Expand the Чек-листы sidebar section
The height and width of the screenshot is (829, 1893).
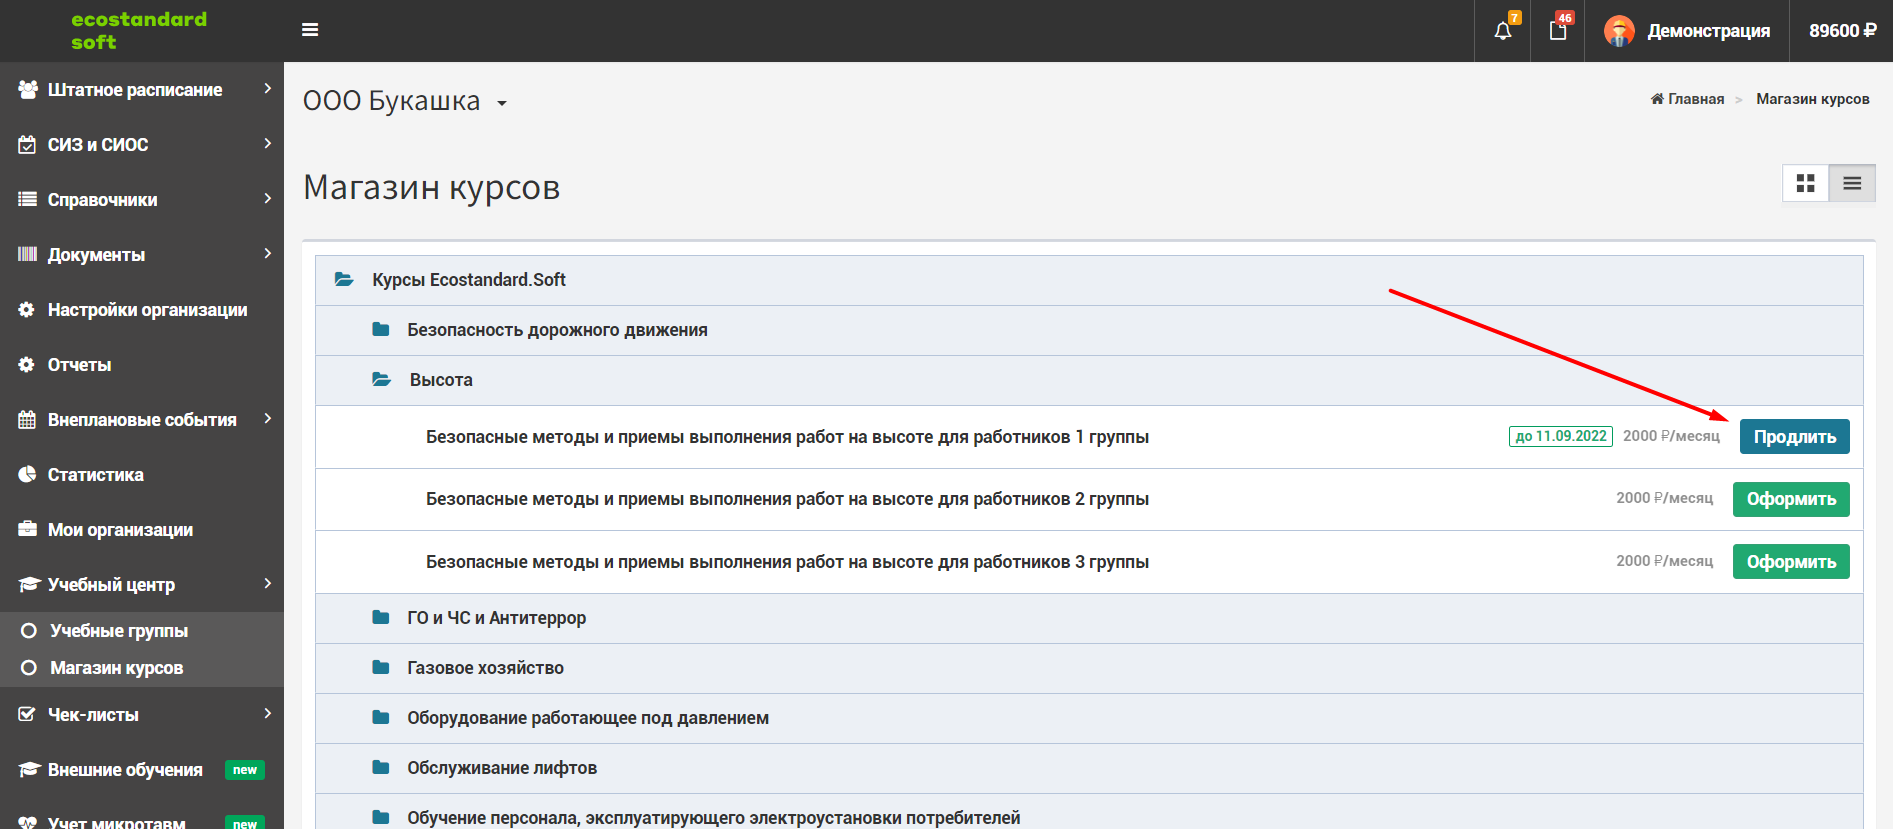[142, 715]
